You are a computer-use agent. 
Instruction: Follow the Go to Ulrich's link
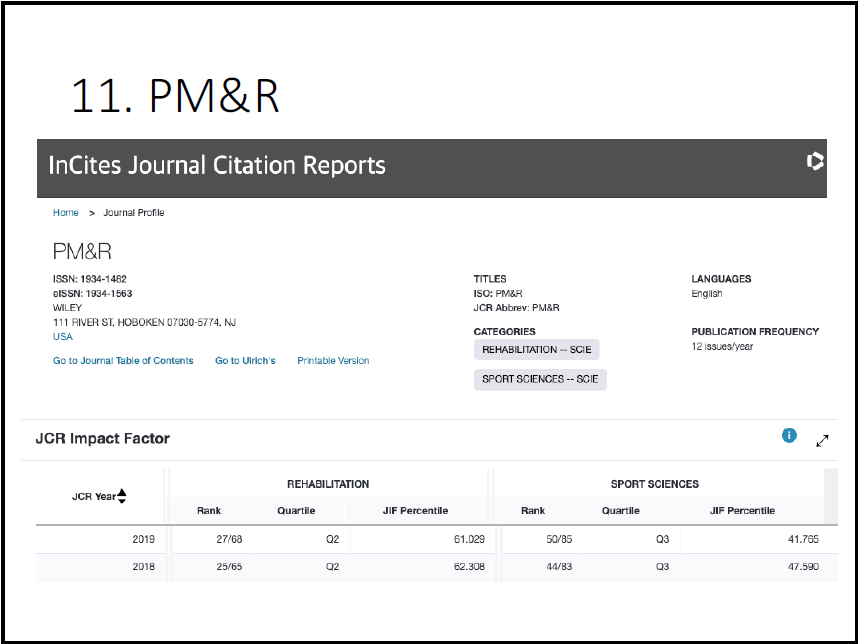[x=245, y=361]
